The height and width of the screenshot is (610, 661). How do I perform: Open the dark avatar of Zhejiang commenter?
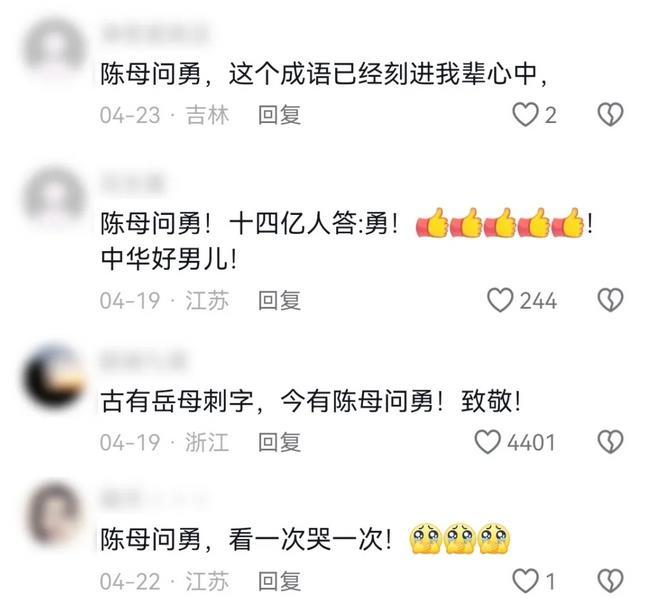tap(54, 376)
